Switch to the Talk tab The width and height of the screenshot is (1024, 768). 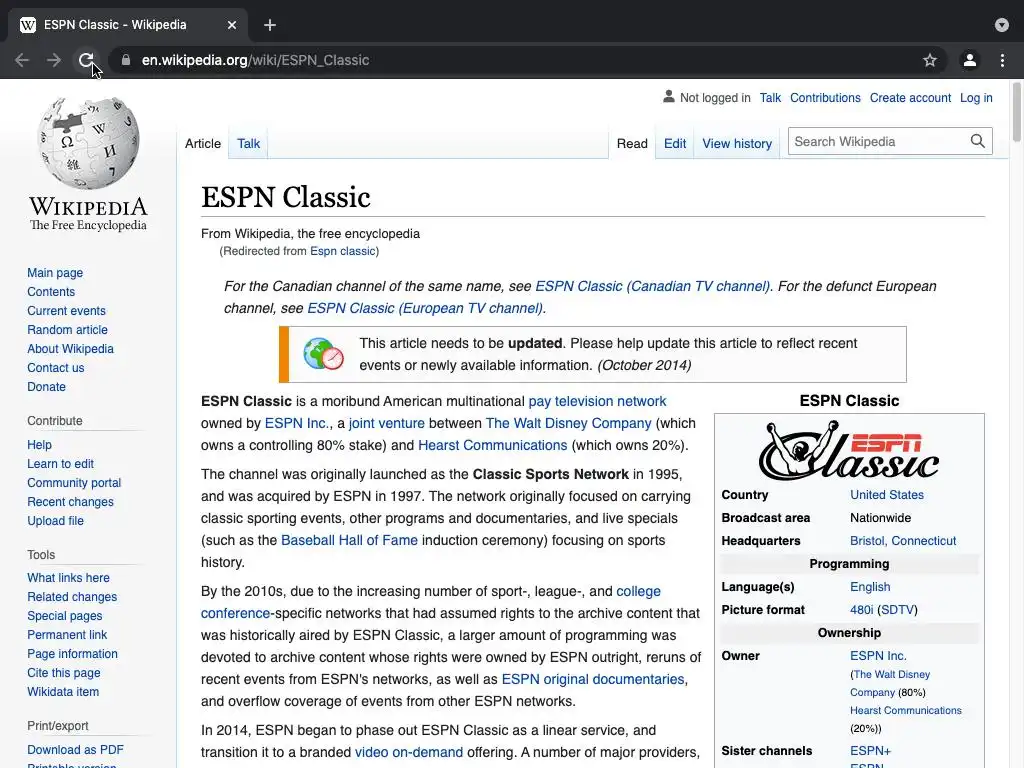coord(248,144)
